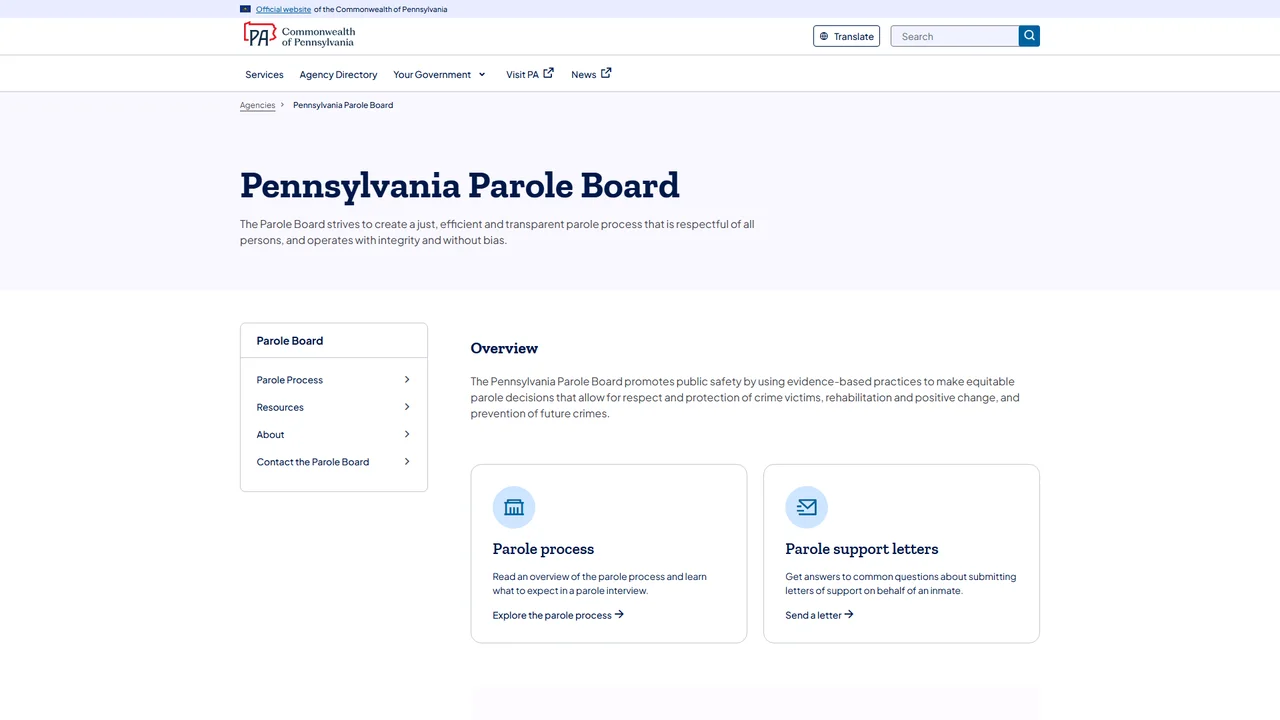1280x720 pixels.
Task: Open the Agency Directory menu item
Action: 338,74
